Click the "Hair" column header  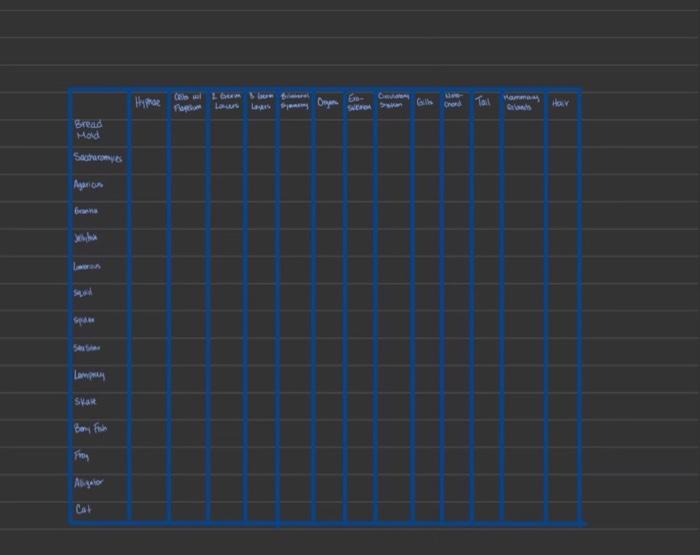point(560,103)
